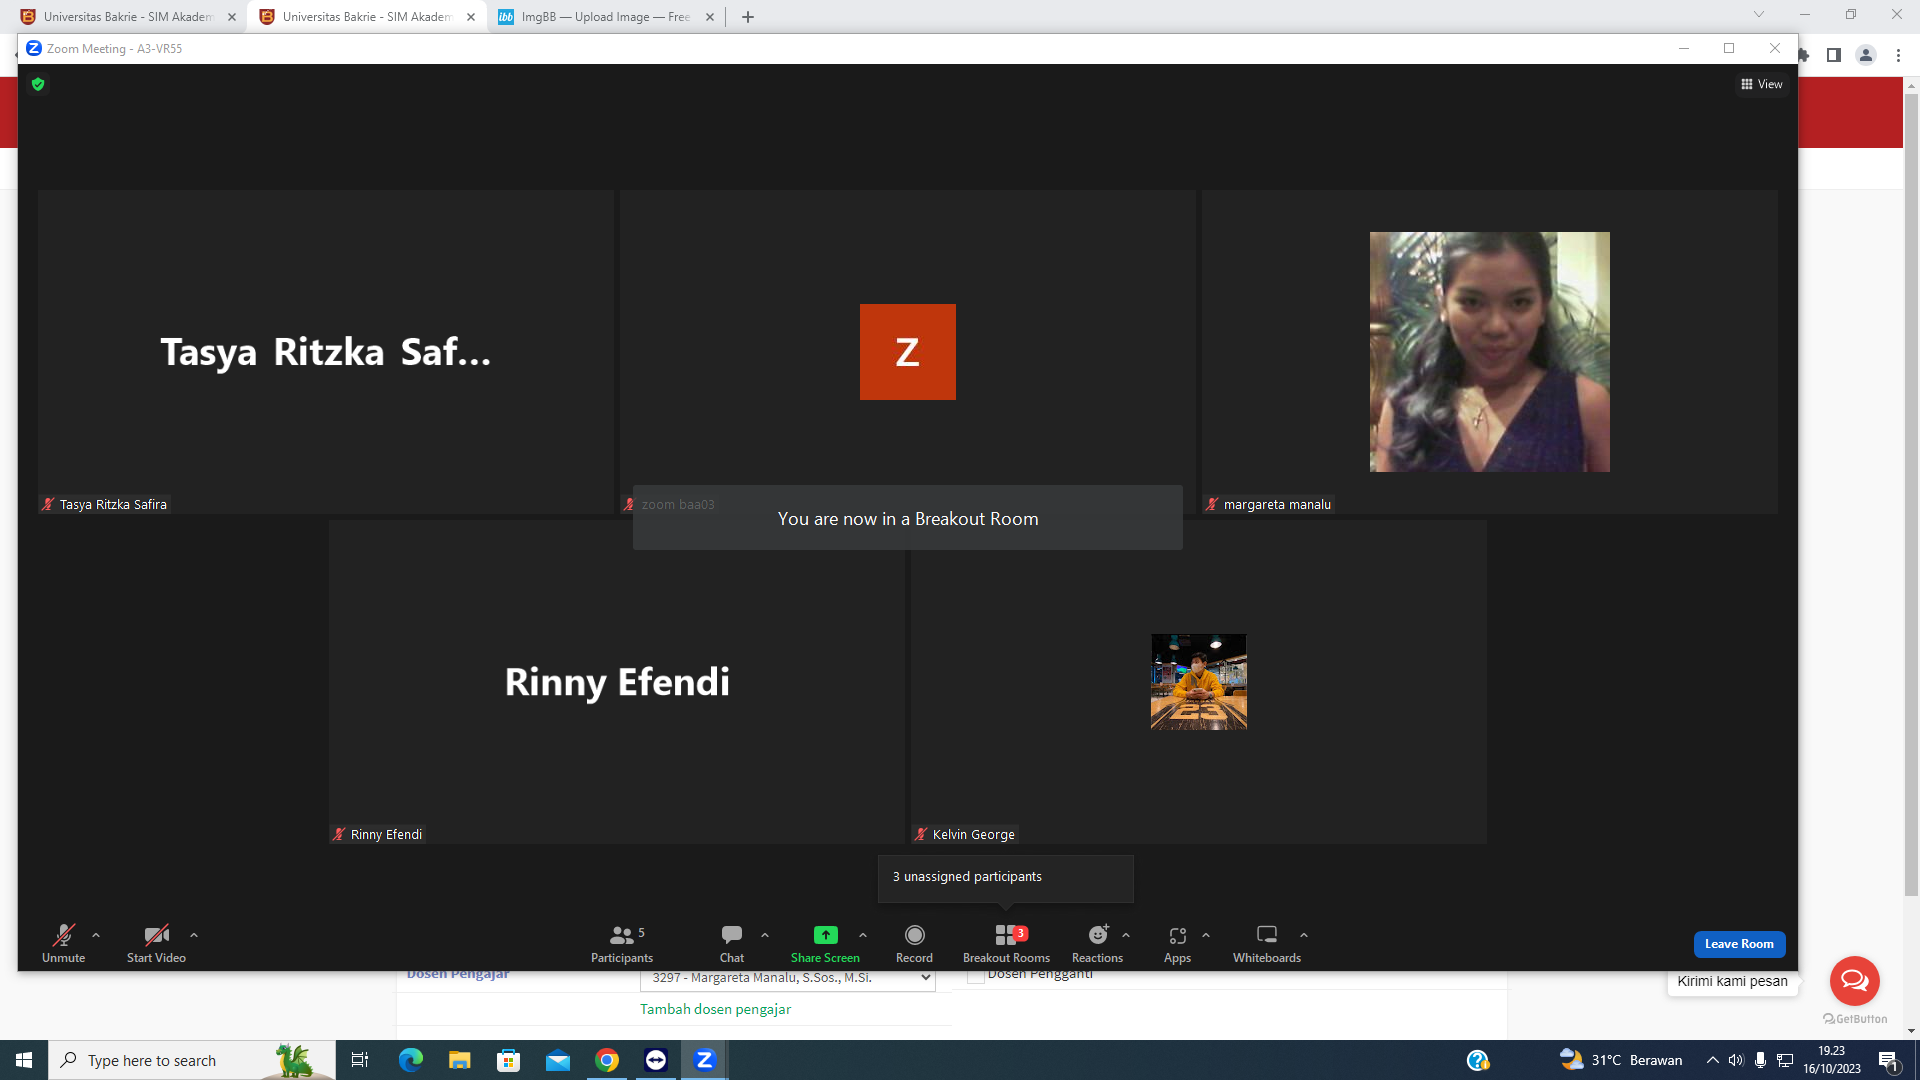Close the first Universitas Bakrie tab
The height and width of the screenshot is (1080, 1920).
[232, 17]
